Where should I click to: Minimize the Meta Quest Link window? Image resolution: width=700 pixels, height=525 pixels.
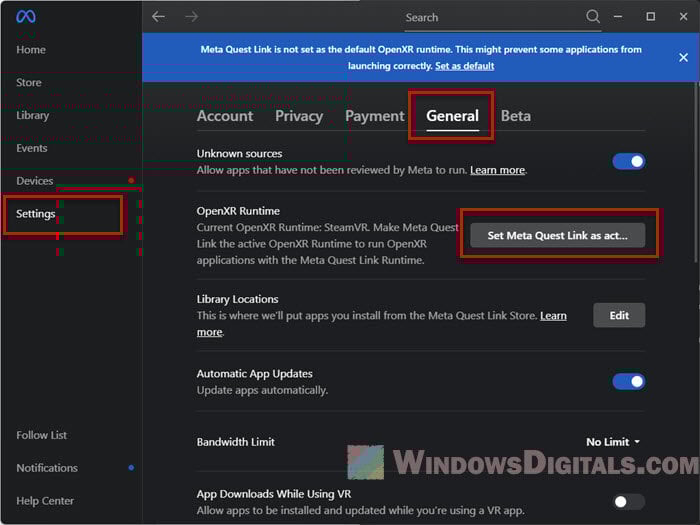point(618,17)
